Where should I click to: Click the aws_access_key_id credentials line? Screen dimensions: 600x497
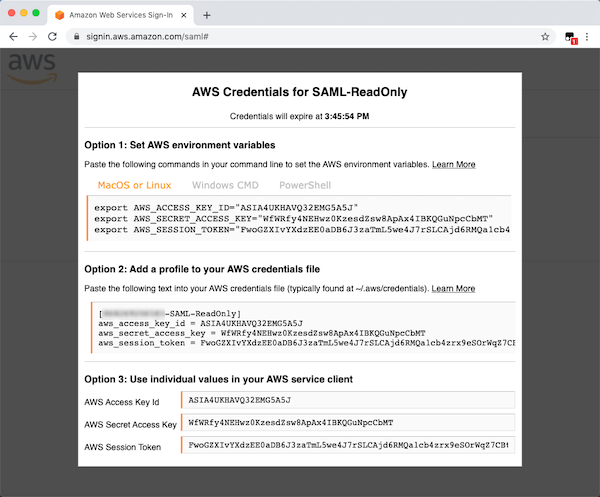point(201,324)
